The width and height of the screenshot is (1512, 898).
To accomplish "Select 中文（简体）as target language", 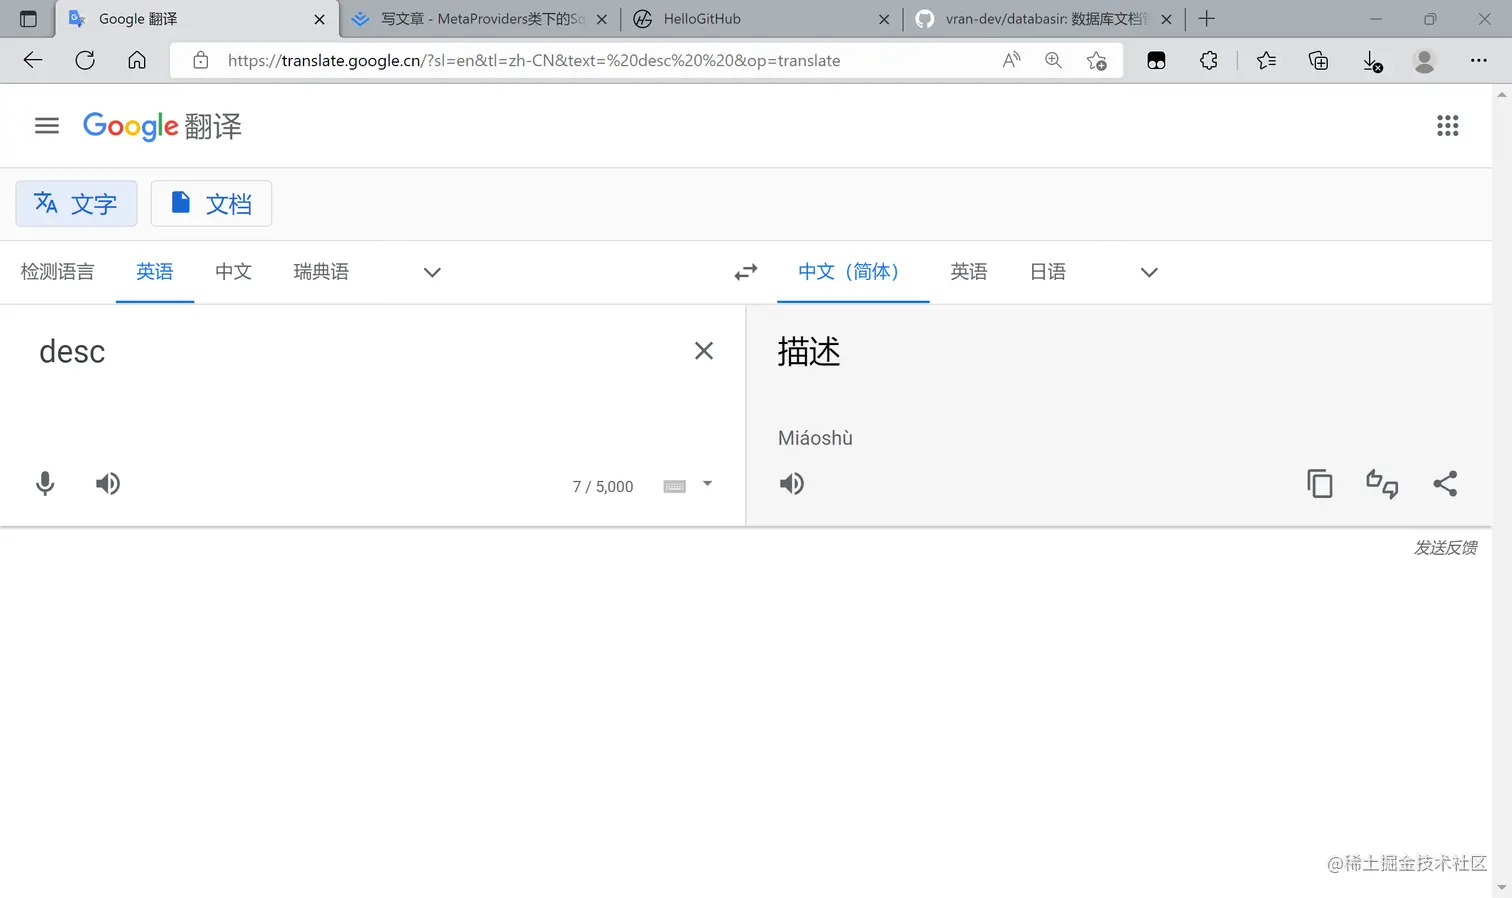I will [x=853, y=272].
